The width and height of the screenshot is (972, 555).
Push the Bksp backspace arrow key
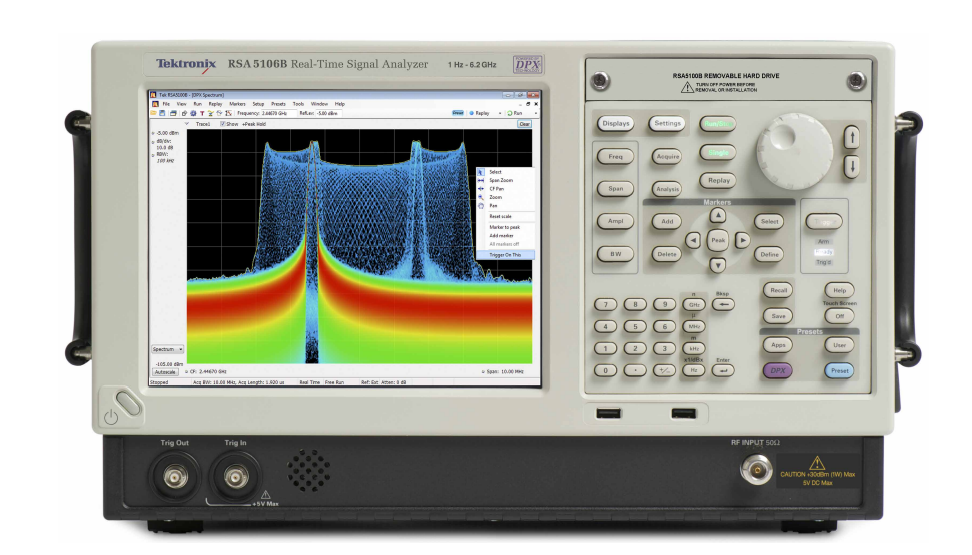(x=723, y=304)
